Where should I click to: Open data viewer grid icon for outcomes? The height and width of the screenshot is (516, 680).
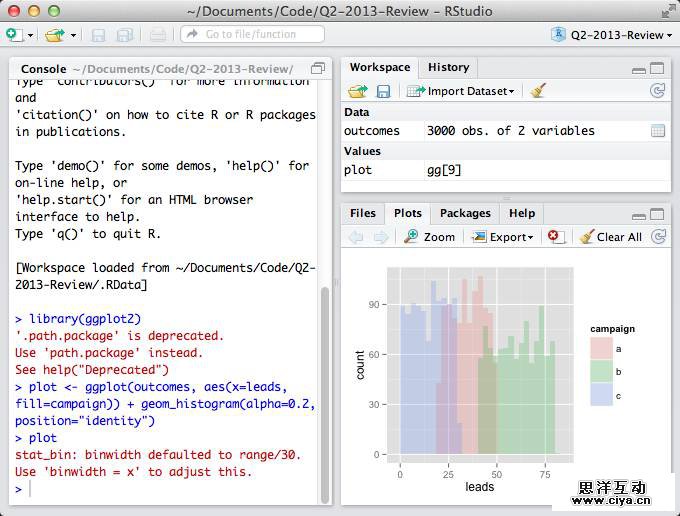(657, 131)
